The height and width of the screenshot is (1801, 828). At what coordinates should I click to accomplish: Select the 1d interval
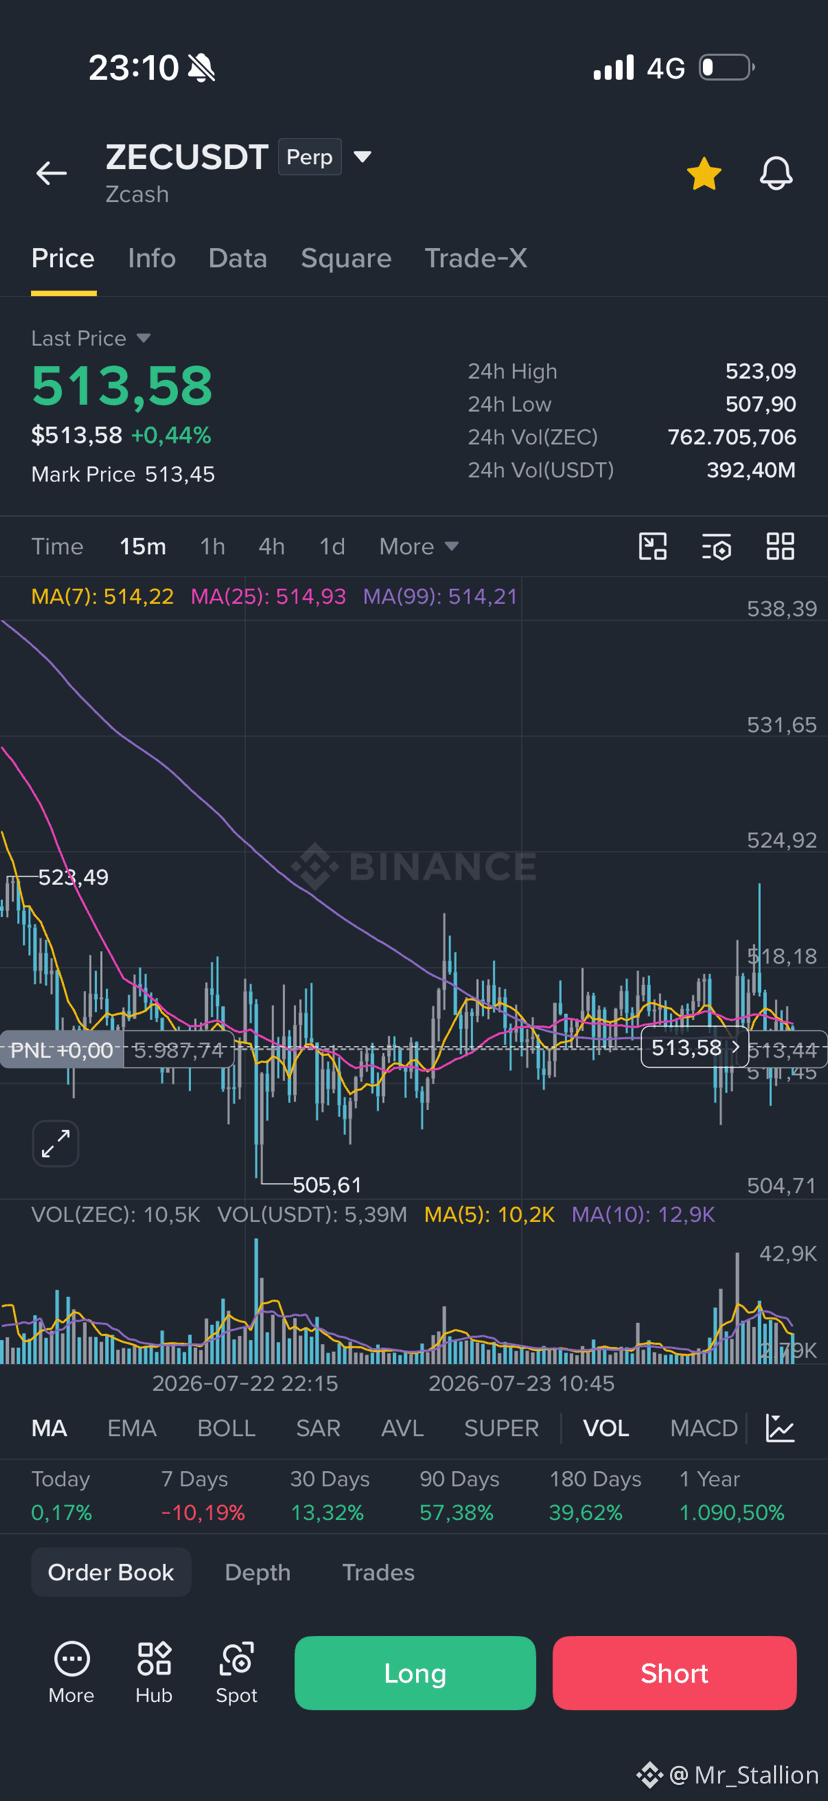(332, 546)
